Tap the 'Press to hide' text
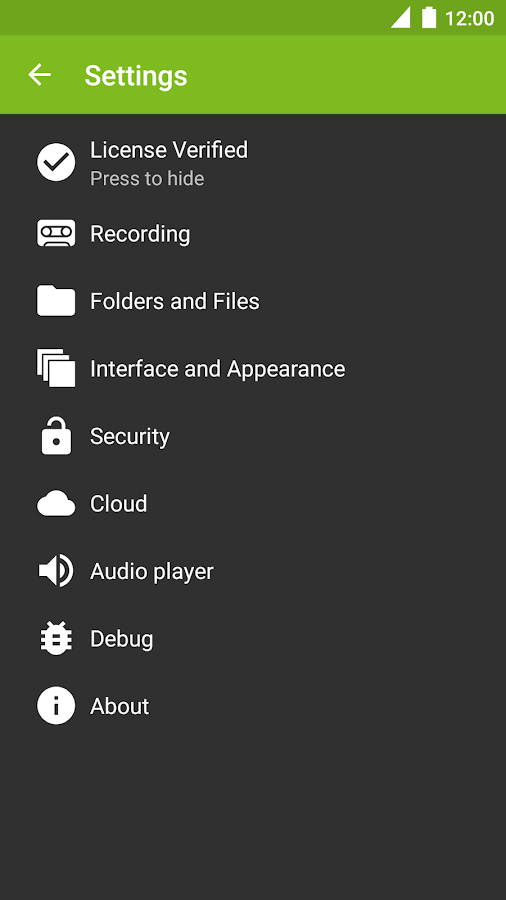The image size is (506, 900). coord(147,179)
